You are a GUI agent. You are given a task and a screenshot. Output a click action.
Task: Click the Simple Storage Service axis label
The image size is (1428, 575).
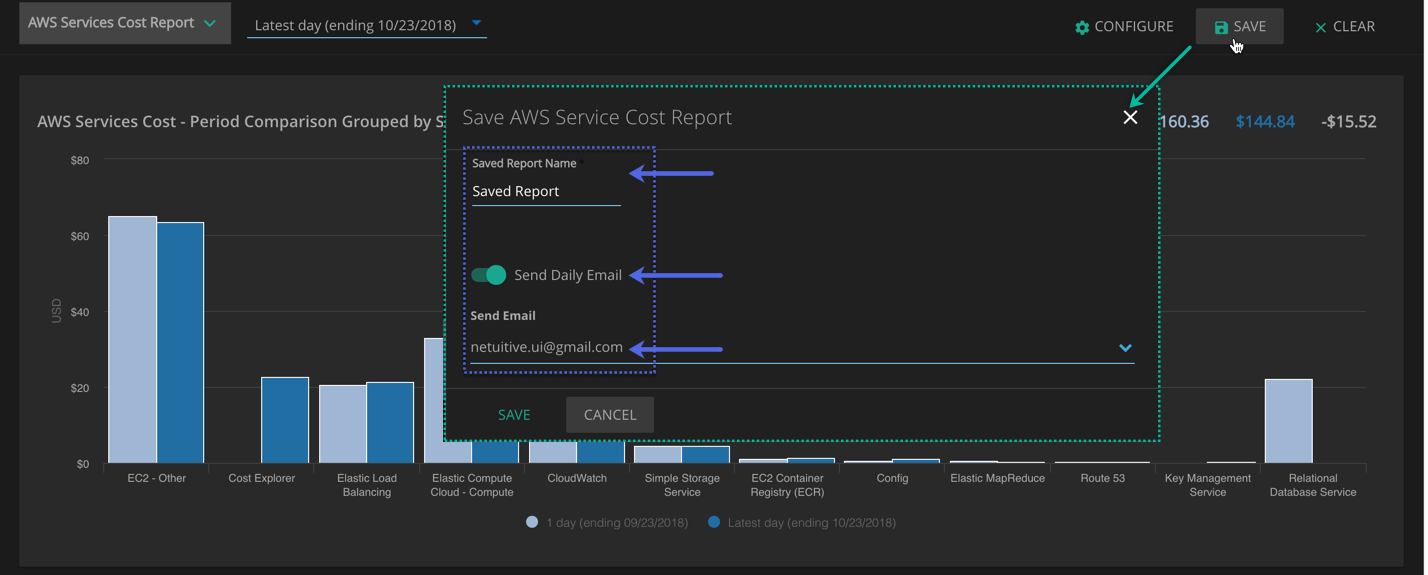682,485
